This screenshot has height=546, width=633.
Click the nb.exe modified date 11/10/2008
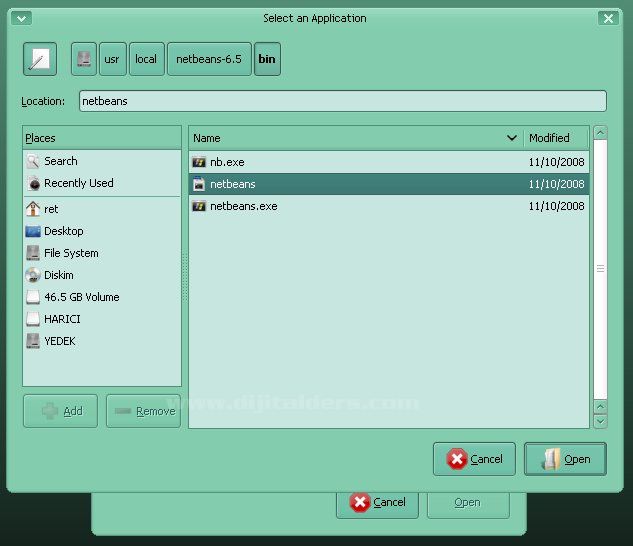[x=556, y=162]
